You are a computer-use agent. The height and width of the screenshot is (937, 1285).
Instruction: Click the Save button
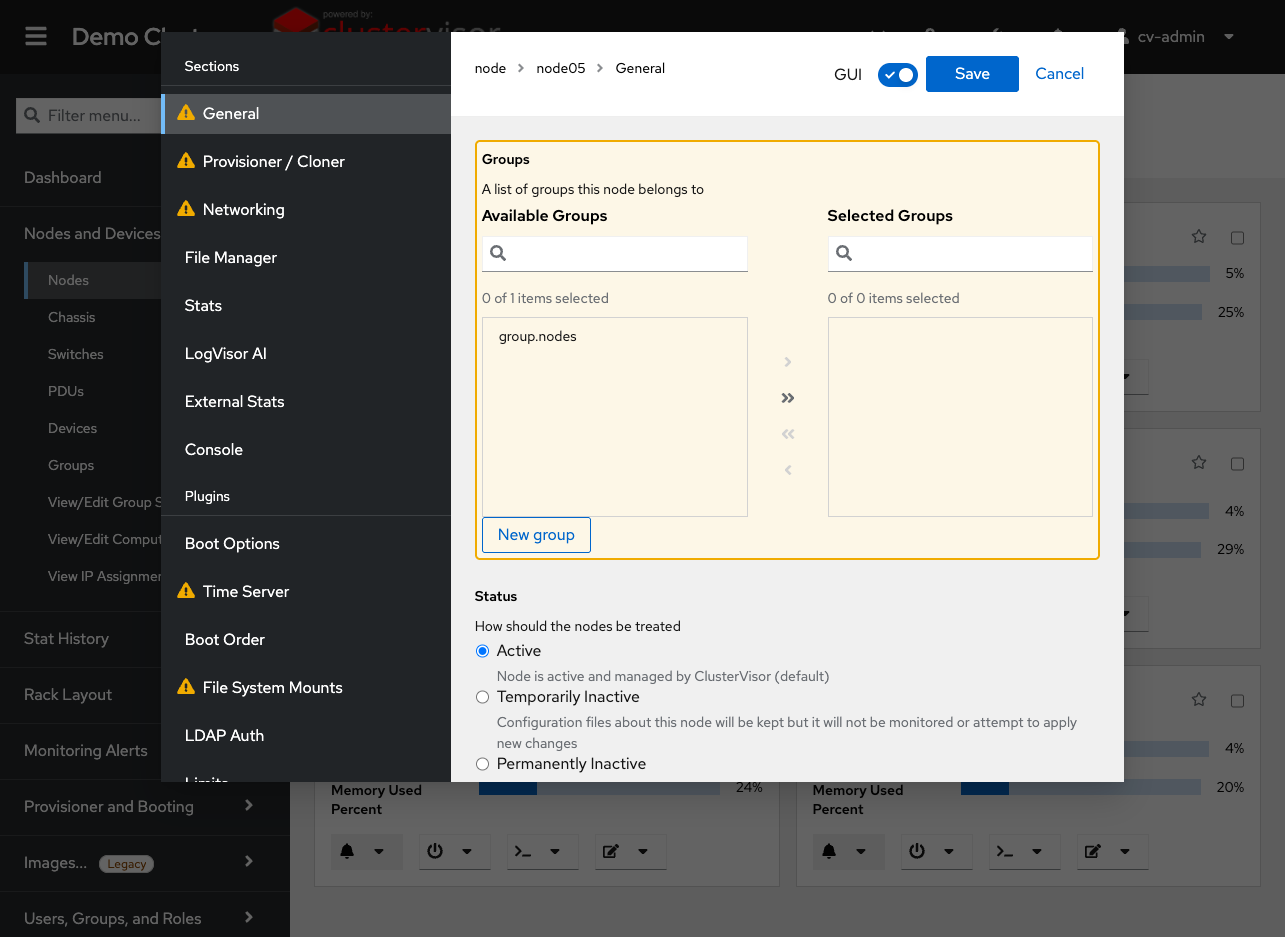click(972, 74)
